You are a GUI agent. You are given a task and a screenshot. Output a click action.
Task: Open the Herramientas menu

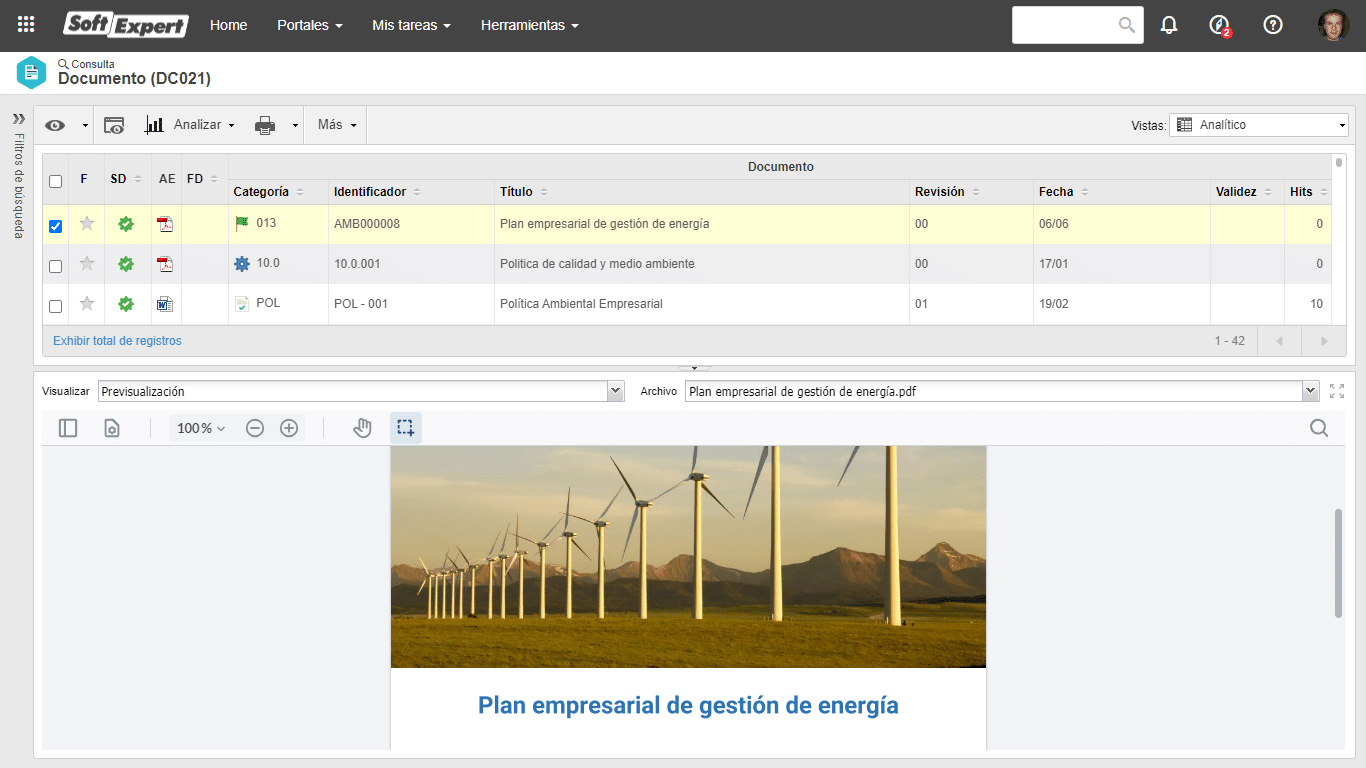point(530,25)
